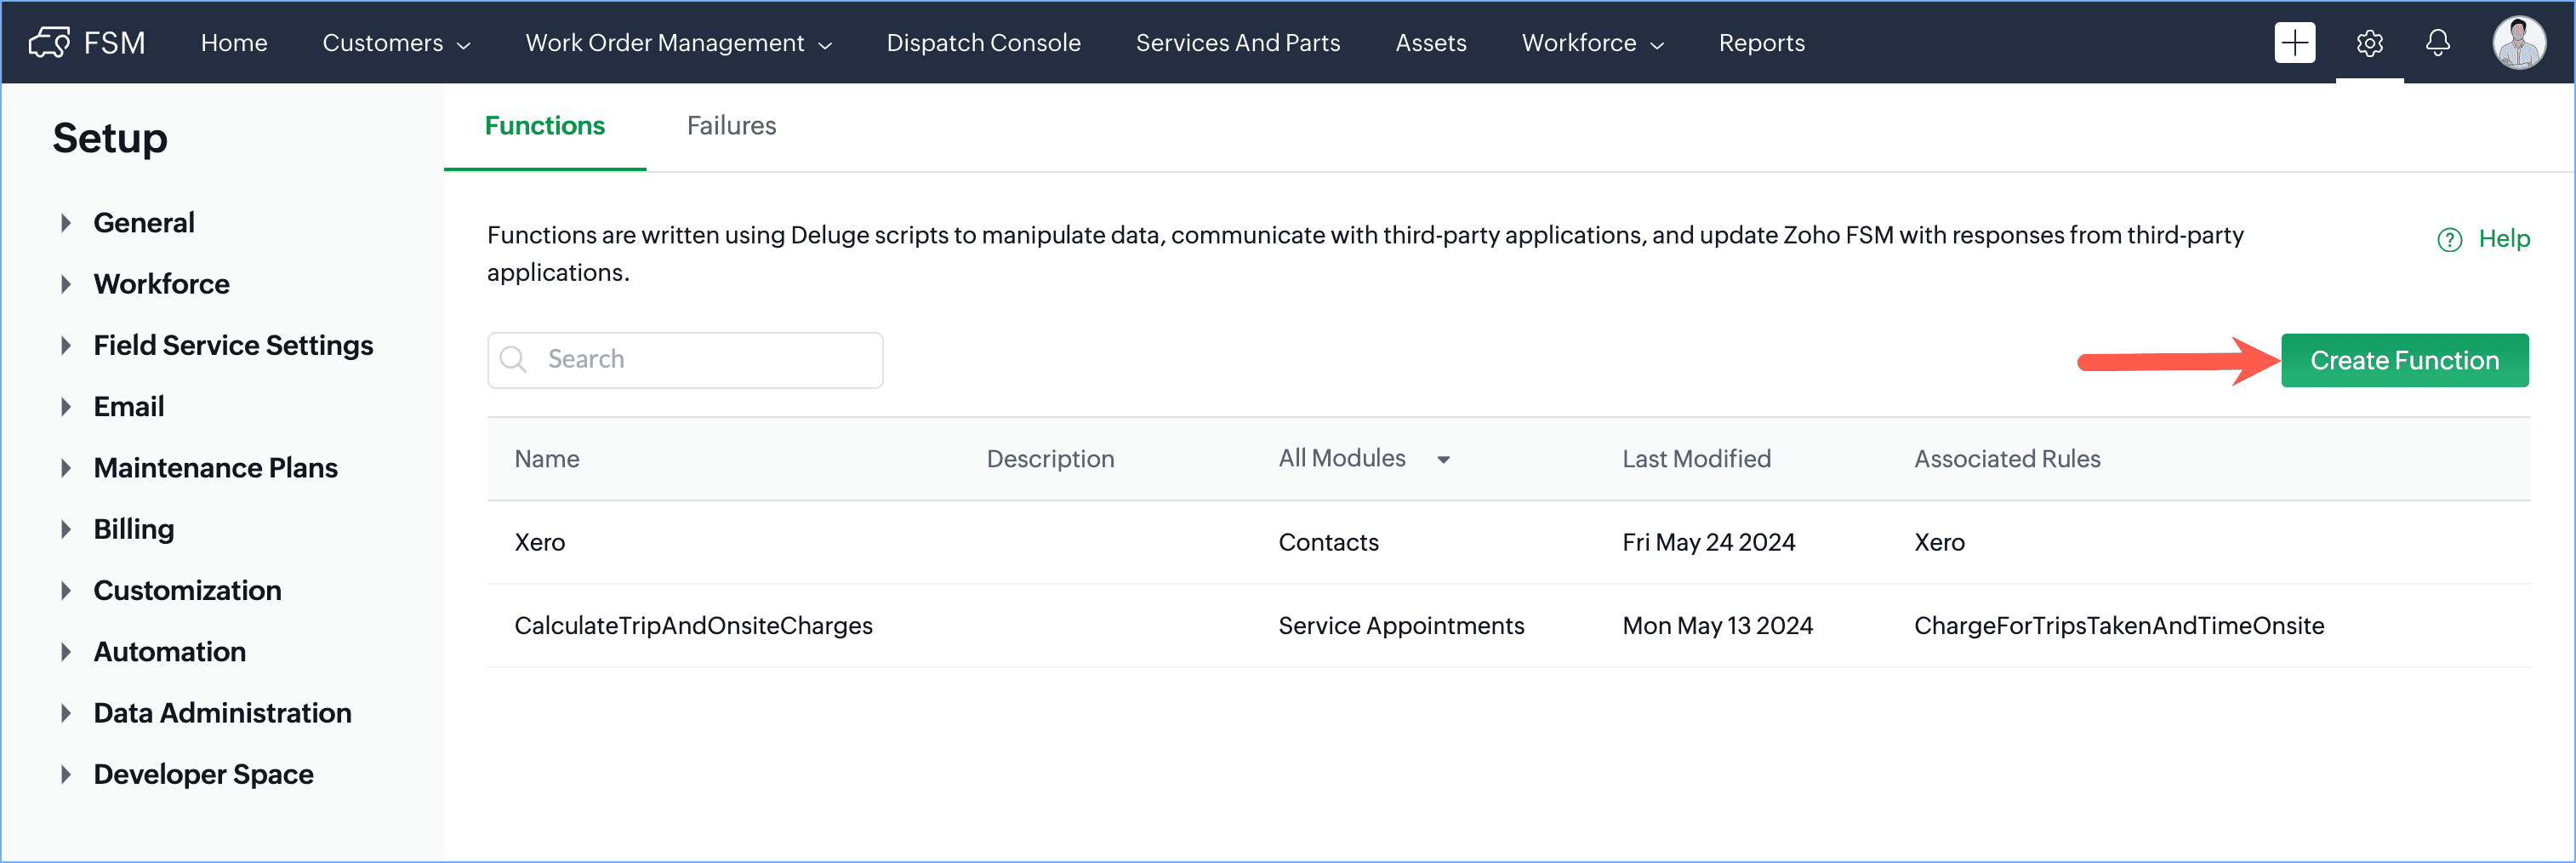
Task: Click the Last Modified column header
Action: (1696, 459)
